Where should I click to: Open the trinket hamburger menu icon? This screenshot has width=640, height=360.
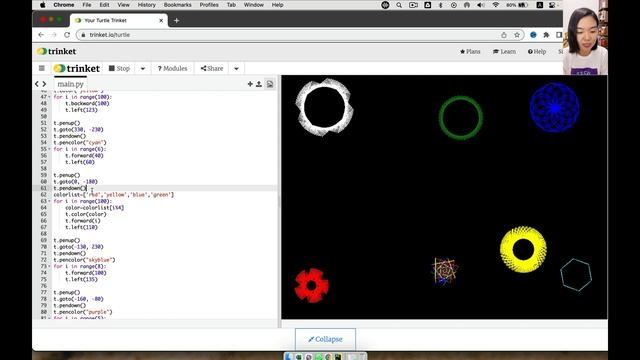[x=42, y=68]
